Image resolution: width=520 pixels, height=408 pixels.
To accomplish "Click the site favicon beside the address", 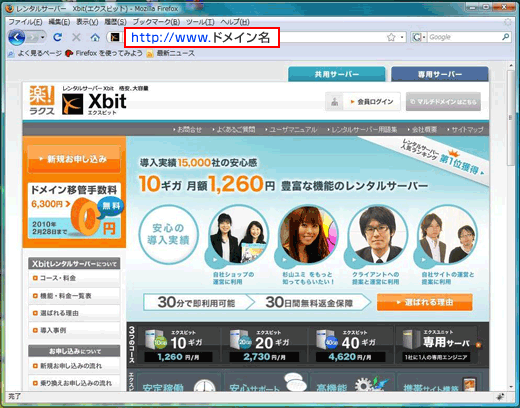I will coord(115,37).
